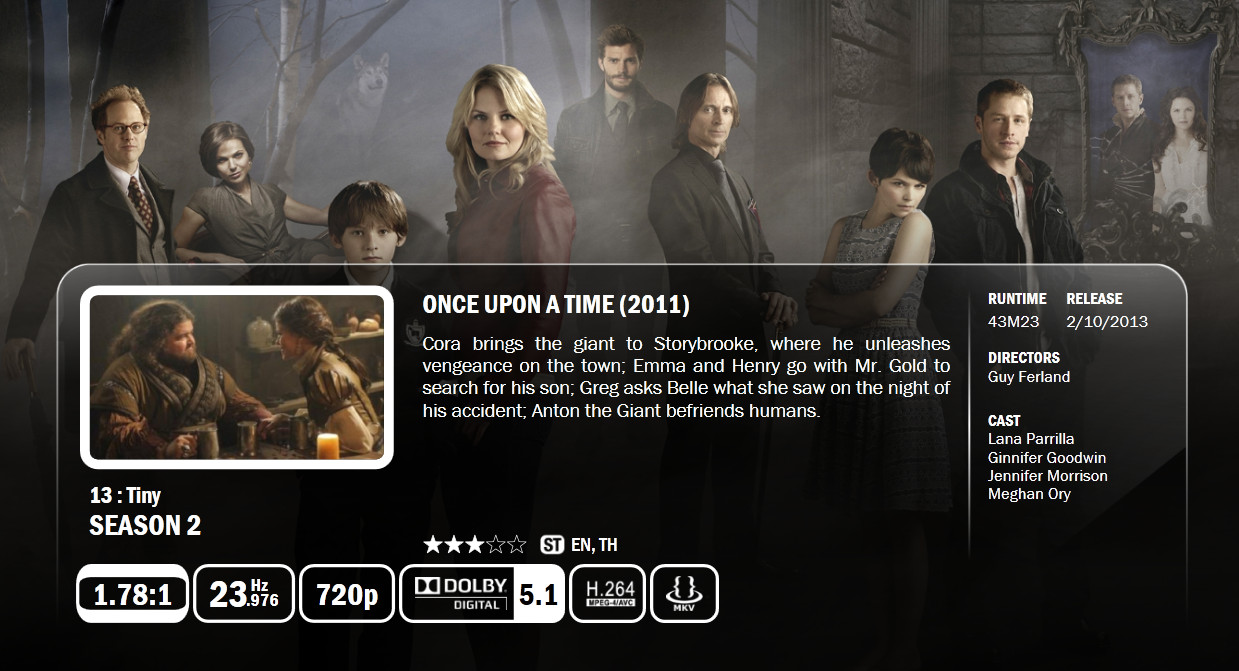This screenshot has height=671, width=1239.
Task: Click cast member Lana Parrilla
Action: 1031,439
